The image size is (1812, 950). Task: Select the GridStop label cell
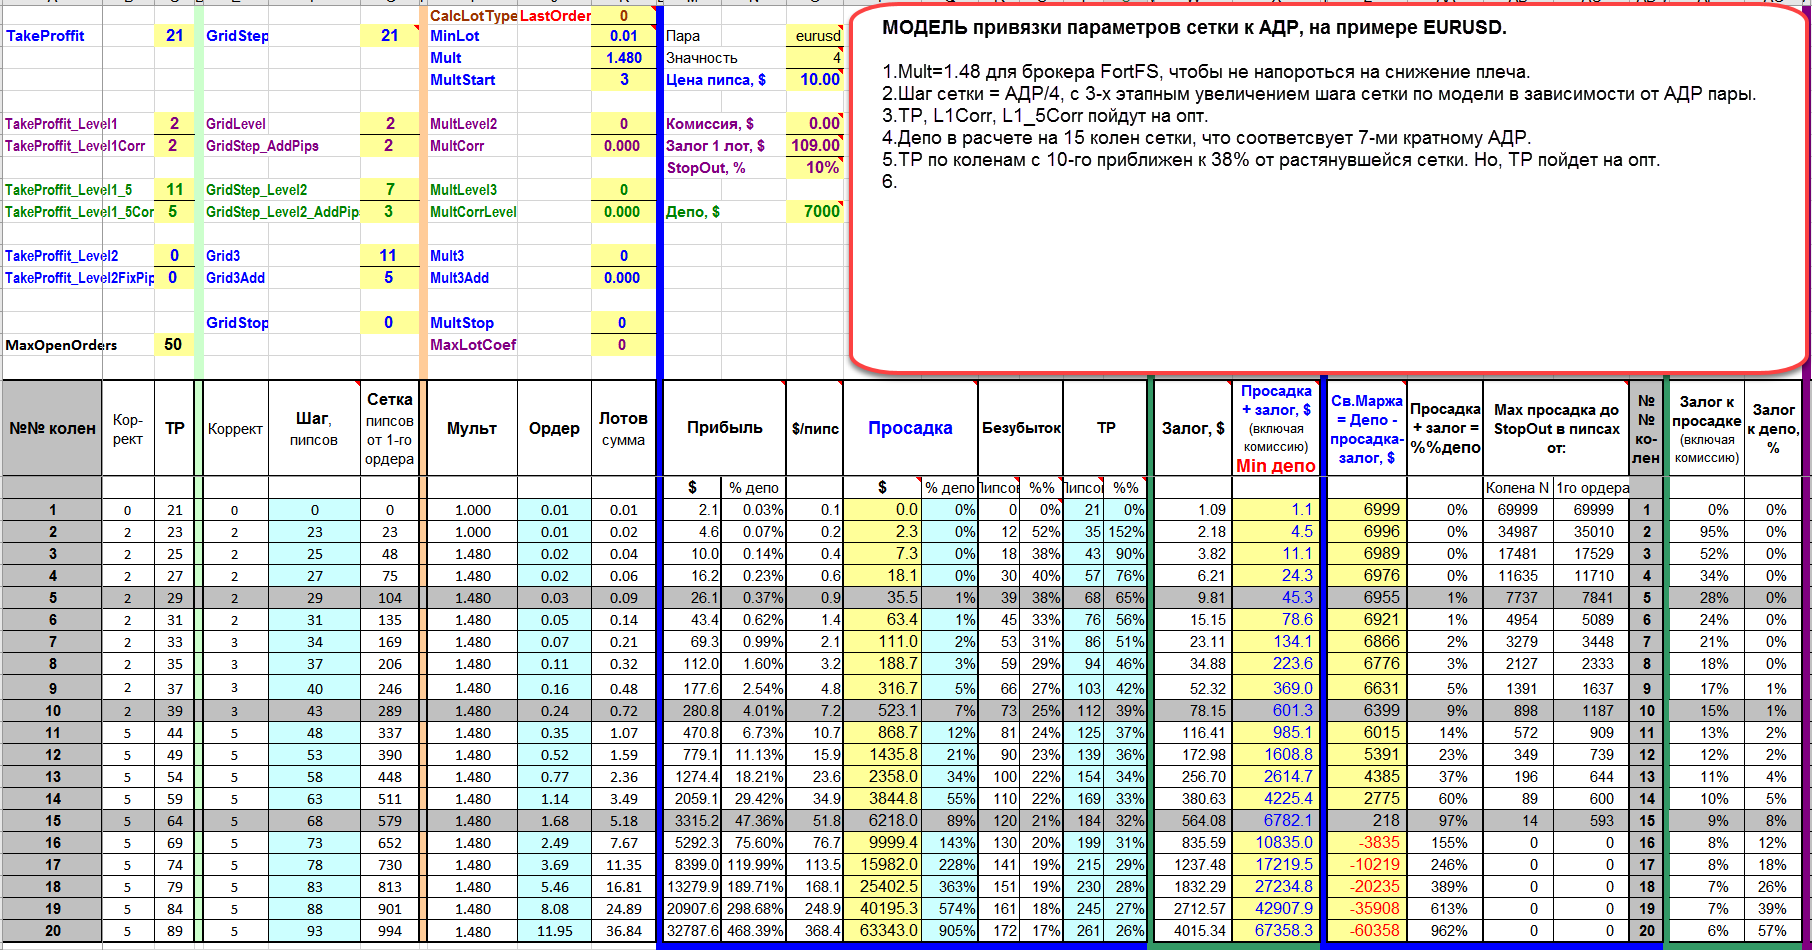pos(237,323)
